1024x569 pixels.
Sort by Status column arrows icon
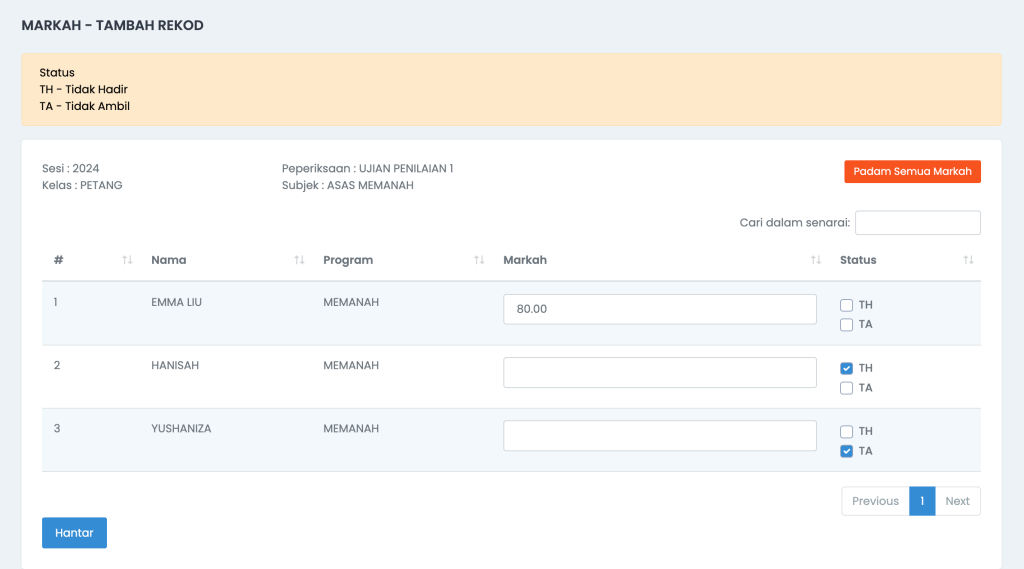tap(968, 260)
